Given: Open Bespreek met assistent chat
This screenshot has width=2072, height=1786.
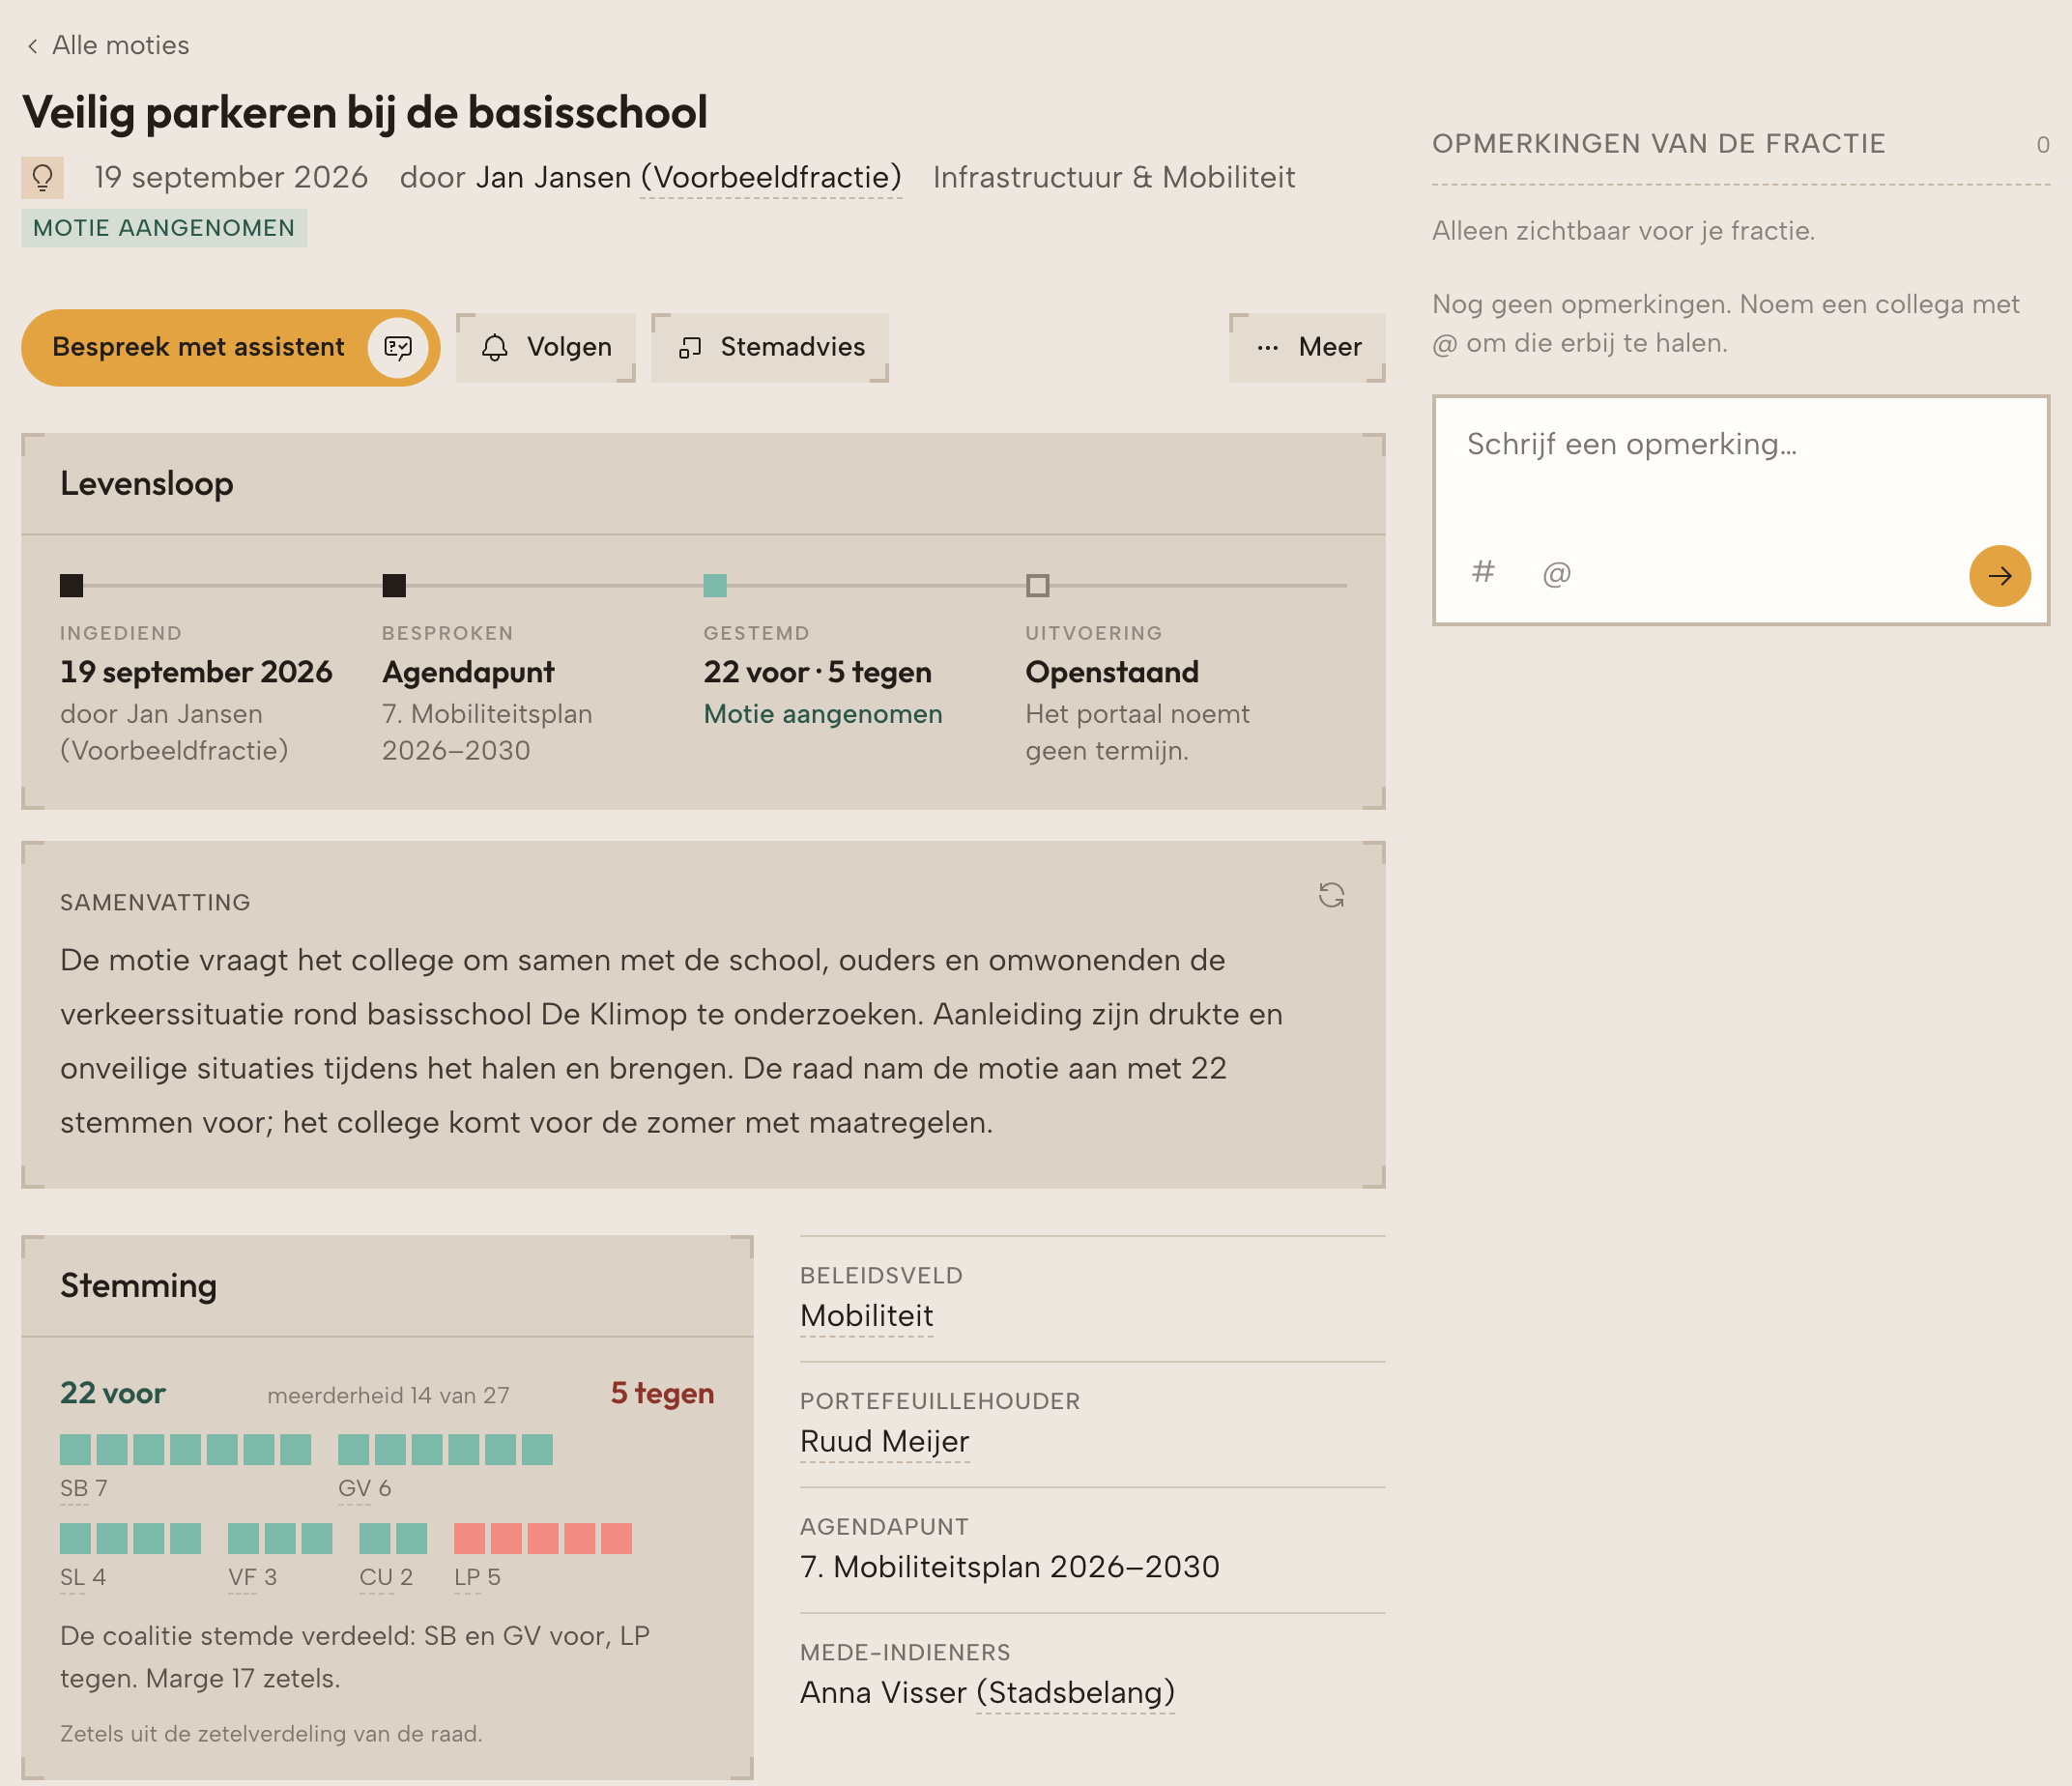Looking at the screenshot, I should [230, 347].
